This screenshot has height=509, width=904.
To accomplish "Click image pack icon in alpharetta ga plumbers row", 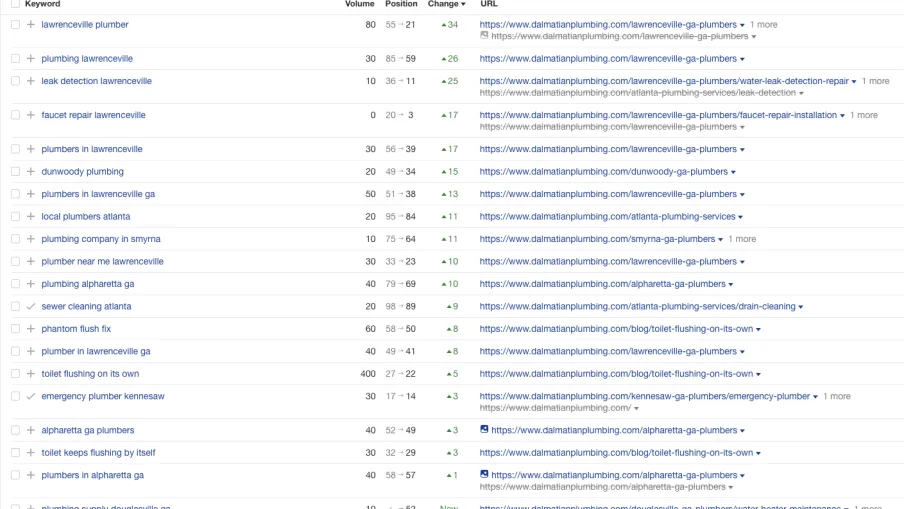I will tap(484, 429).
